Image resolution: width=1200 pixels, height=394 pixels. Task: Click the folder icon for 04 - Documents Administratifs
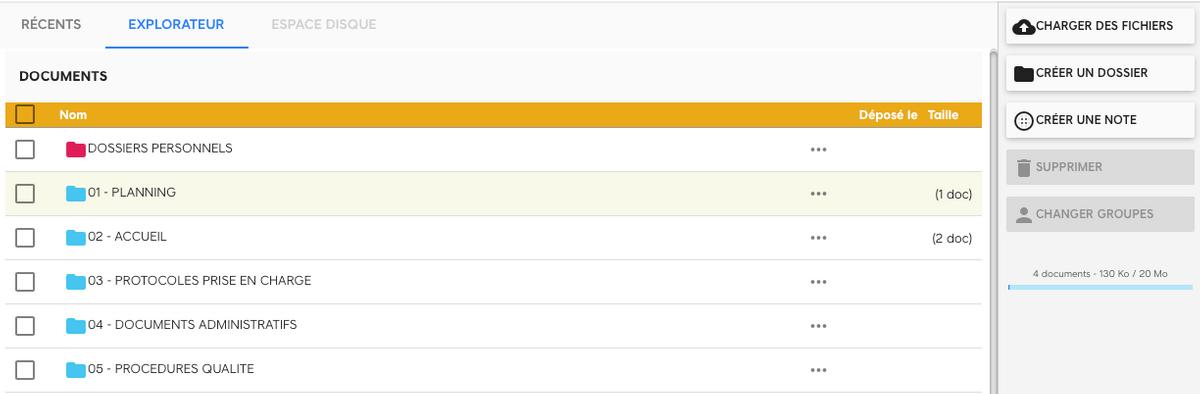point(76,325)
